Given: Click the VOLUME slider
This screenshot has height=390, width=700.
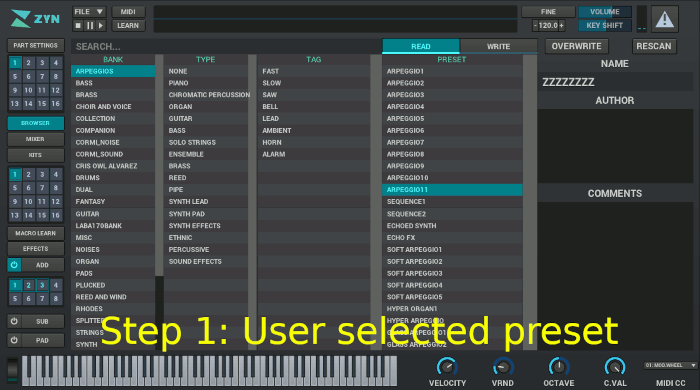Looking at the screenshot, I should [x=605, y=12].
